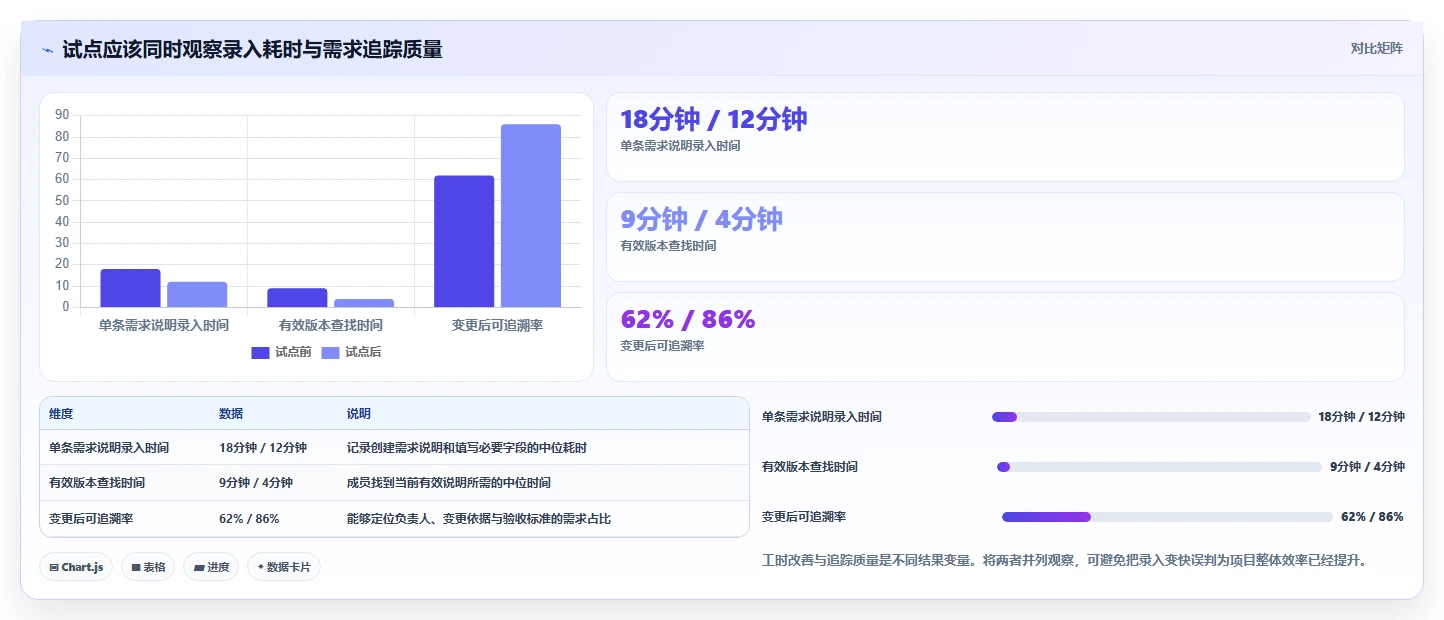1444x620 pixels.
Task: Toggle the 试点后 legend swatch
Action: [x=331, y=352]
